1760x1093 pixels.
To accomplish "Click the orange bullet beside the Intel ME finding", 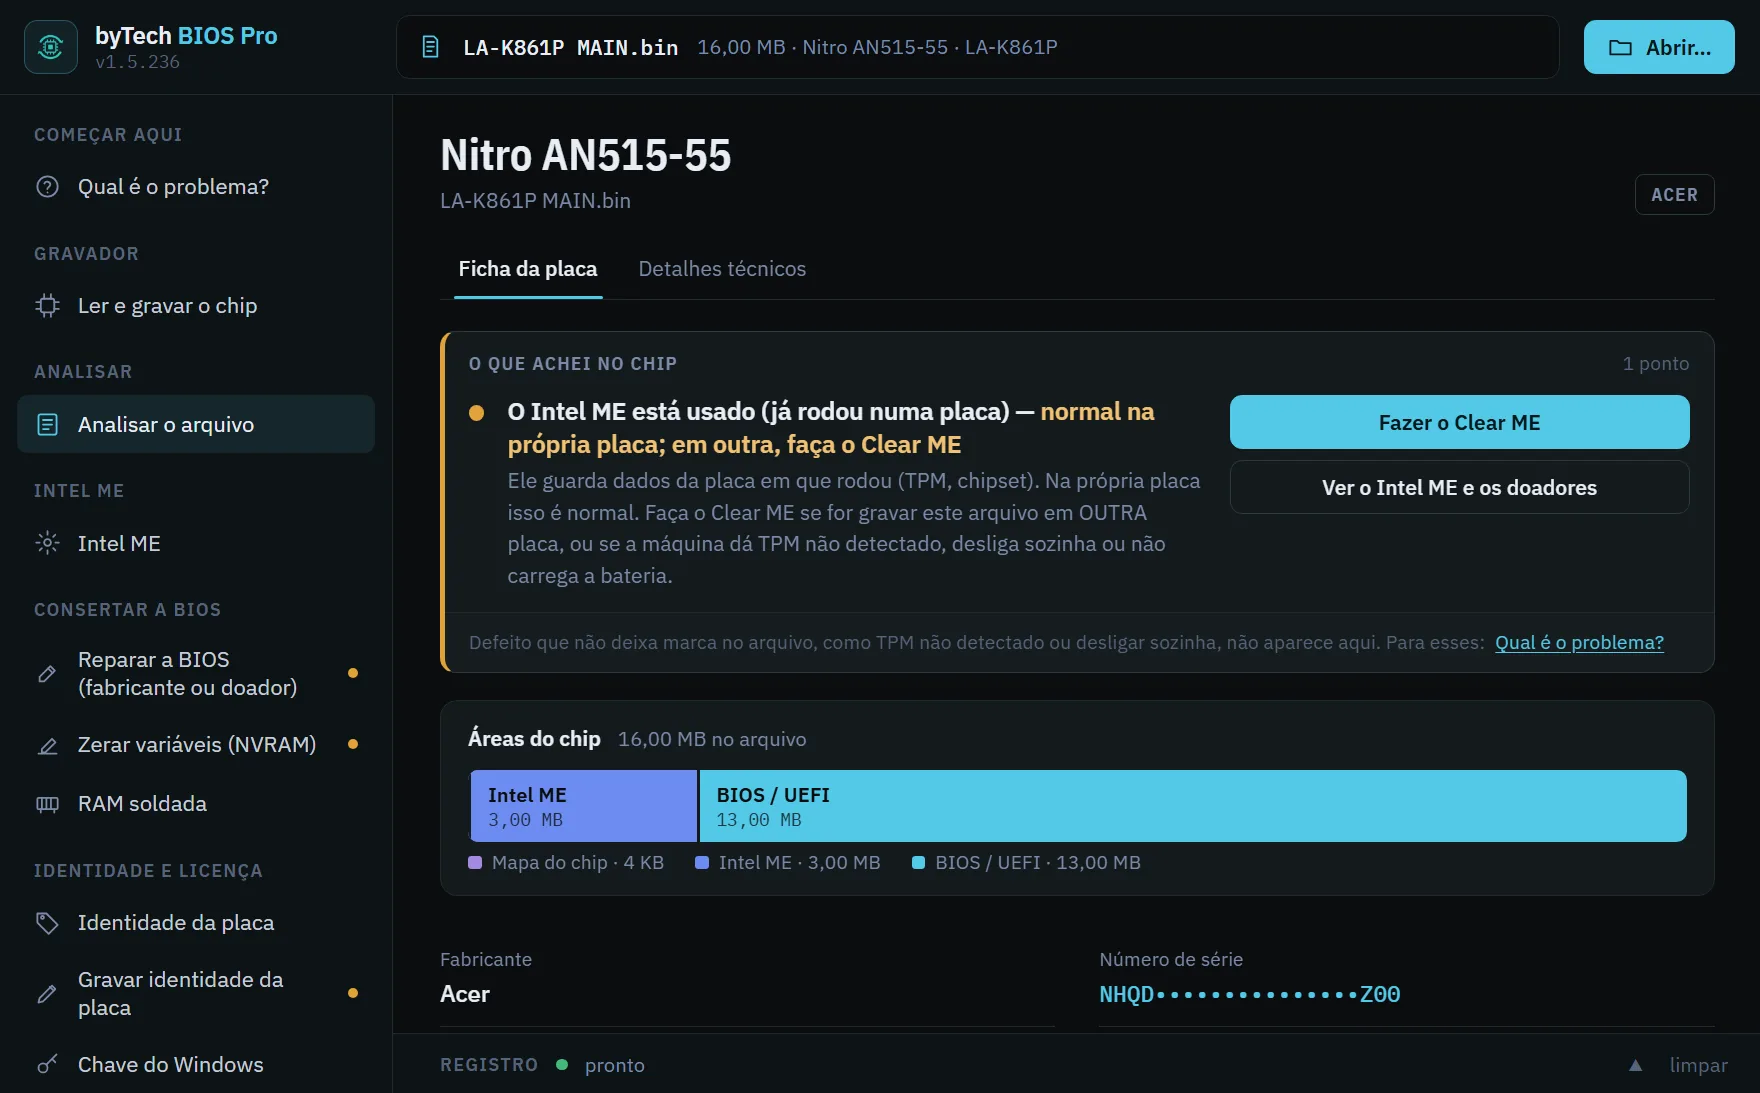I will pyautogui.click(x=477, y=413).
